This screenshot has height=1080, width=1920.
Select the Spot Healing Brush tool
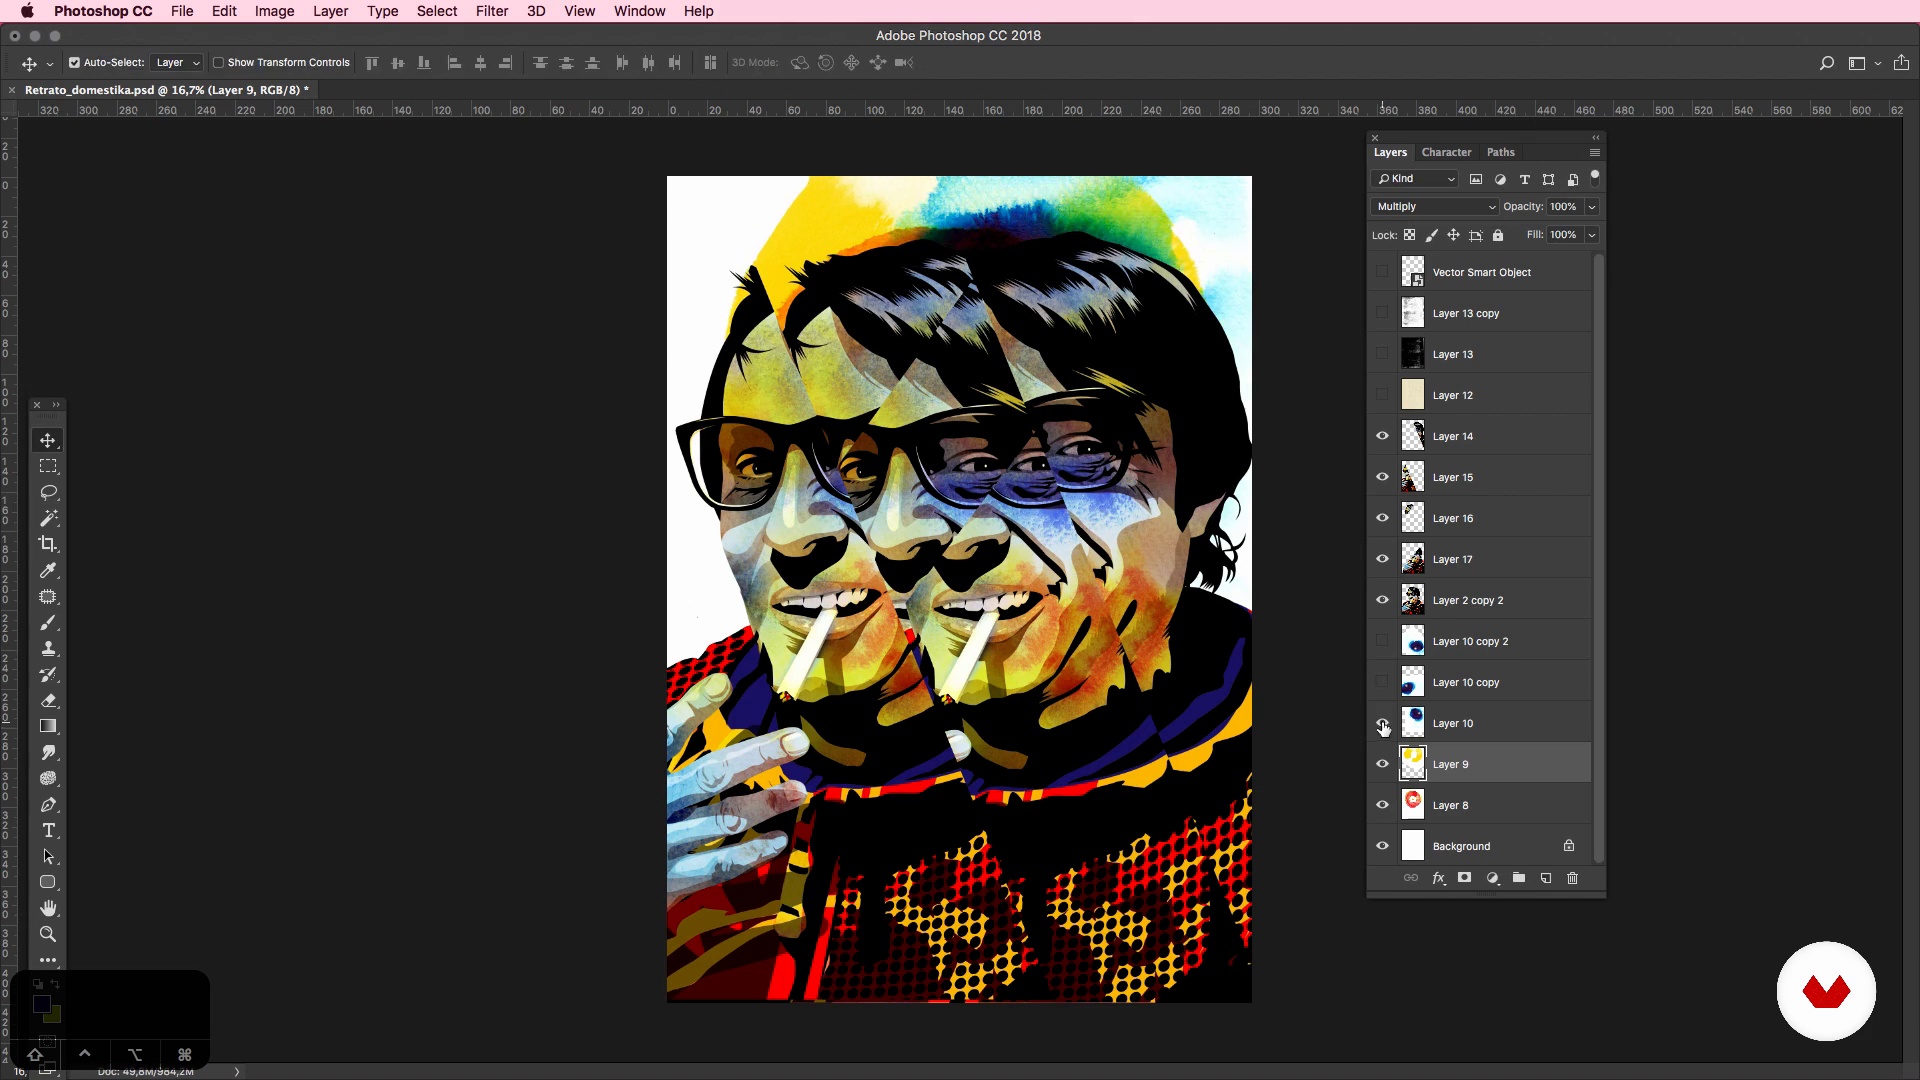pyautogui.click(x=48, y=596)
